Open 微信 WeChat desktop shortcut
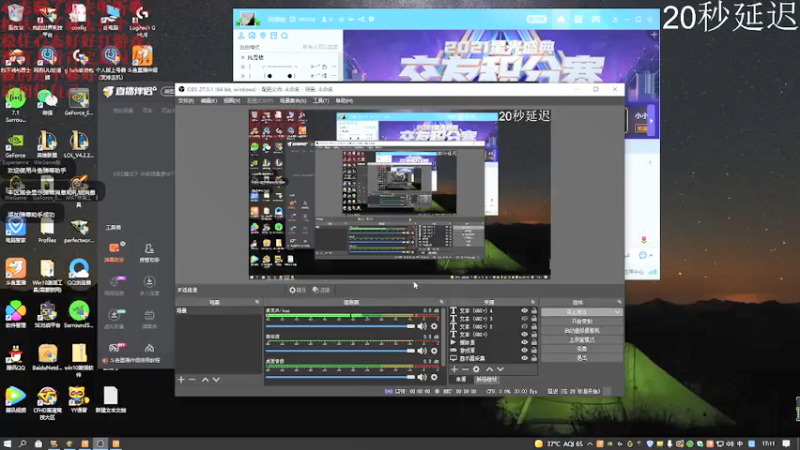Screen dimensions: 800x450 coord(47,102)
